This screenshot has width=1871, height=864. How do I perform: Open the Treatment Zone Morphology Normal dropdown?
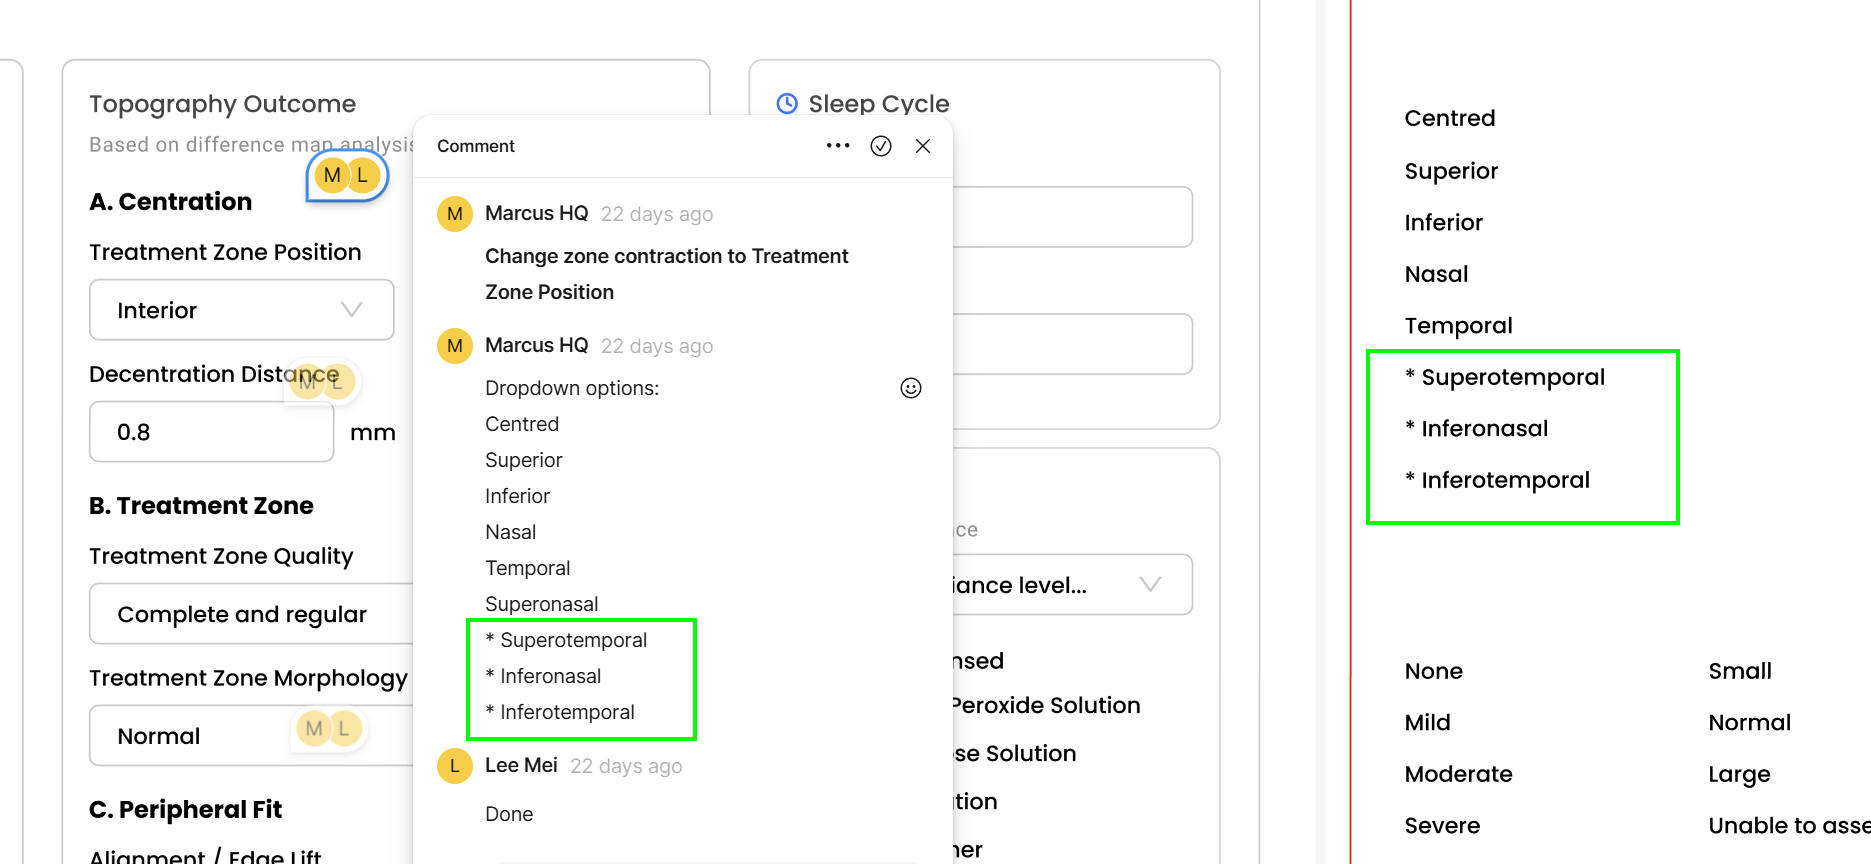tap(252, 736)
